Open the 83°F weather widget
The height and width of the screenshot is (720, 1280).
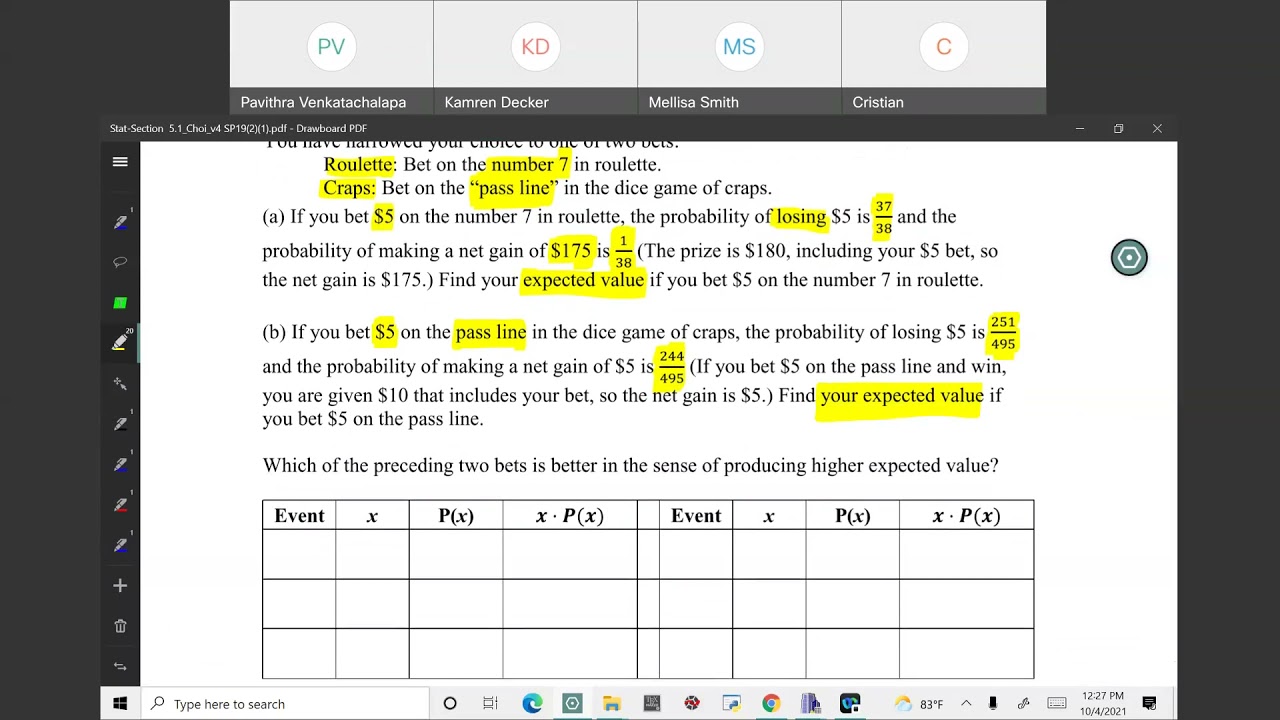coord(918,704)
